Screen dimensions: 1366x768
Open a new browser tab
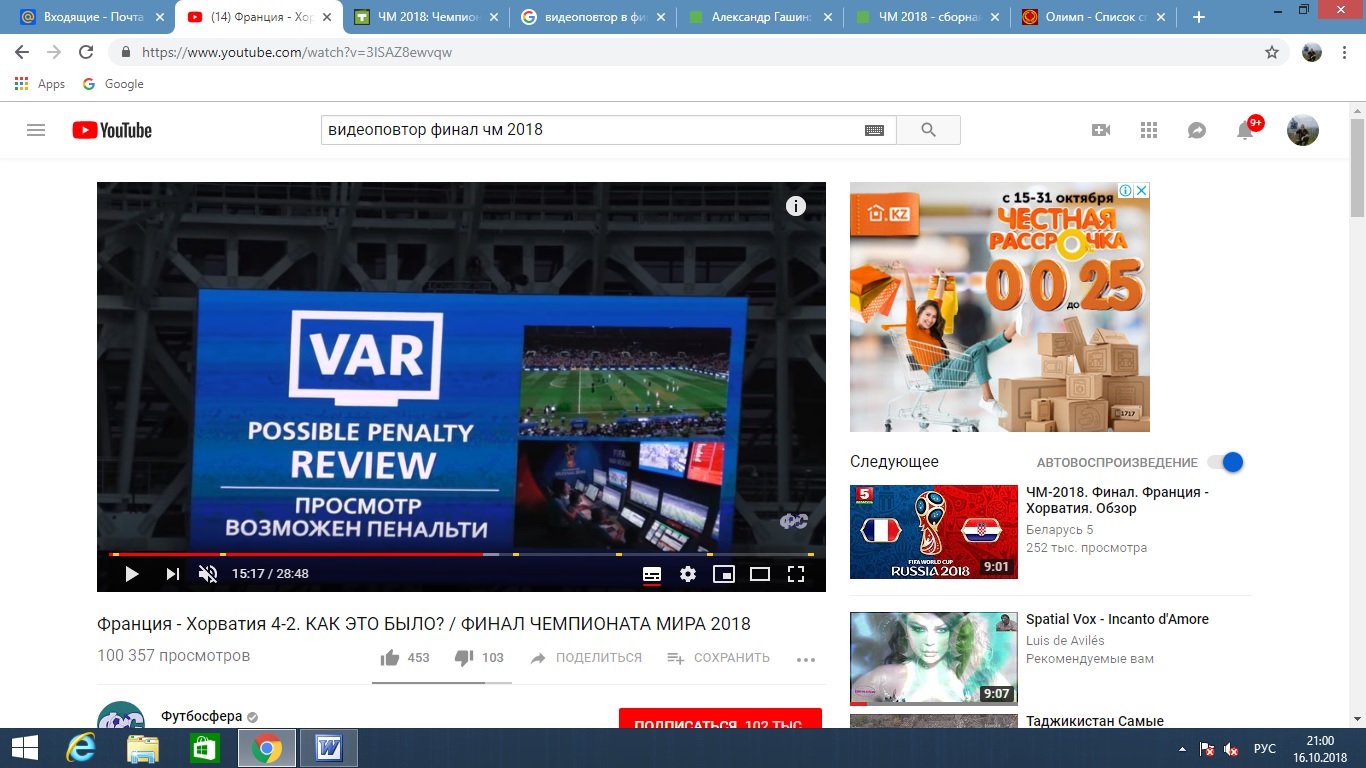coord(1199,17)
